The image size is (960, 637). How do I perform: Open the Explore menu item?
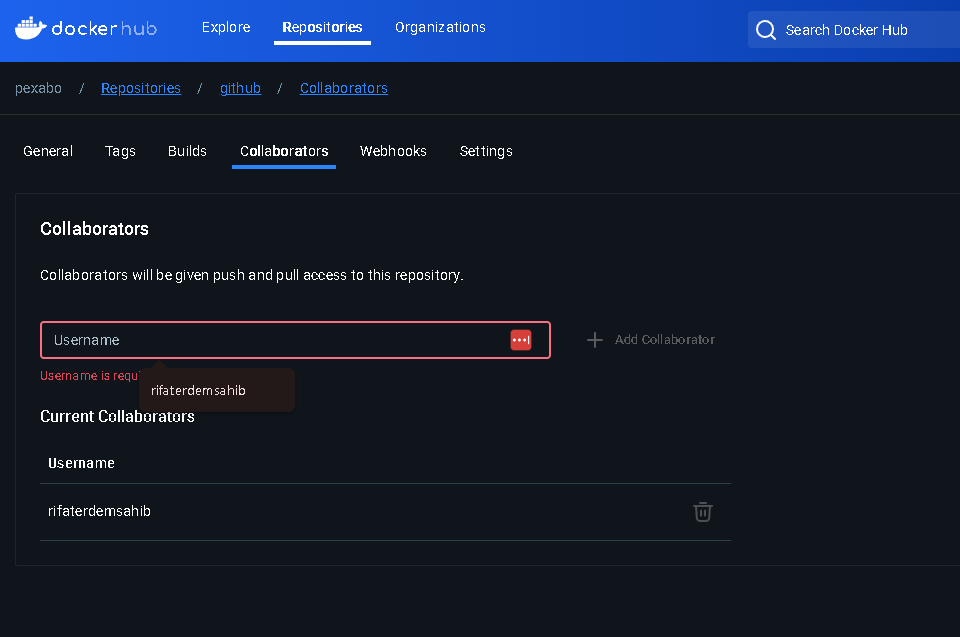[226, 28]
